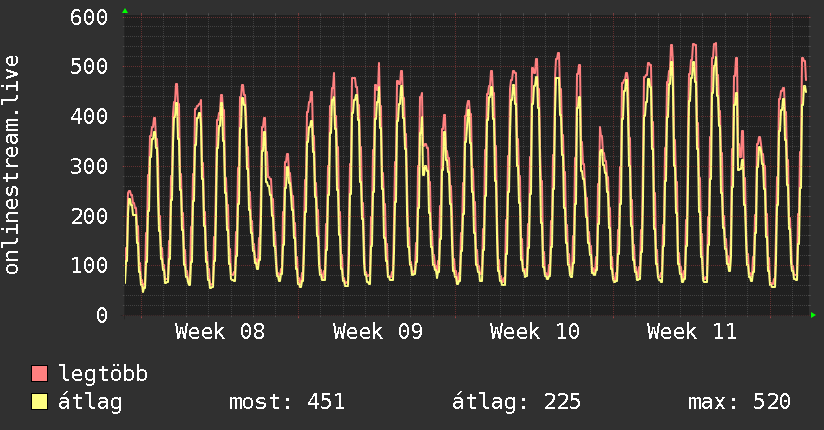Click the 400 y-axis label
824x430 pixels.
[89, 117]
